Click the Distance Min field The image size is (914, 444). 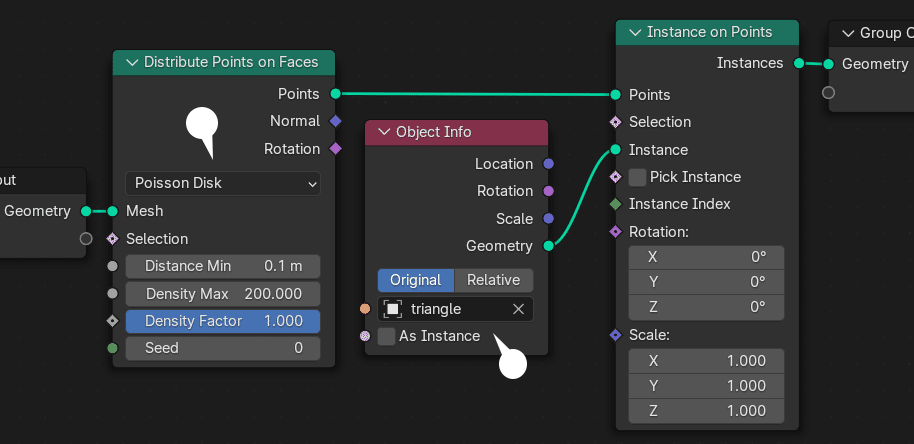pyautogui.click(x=222, y=266)
